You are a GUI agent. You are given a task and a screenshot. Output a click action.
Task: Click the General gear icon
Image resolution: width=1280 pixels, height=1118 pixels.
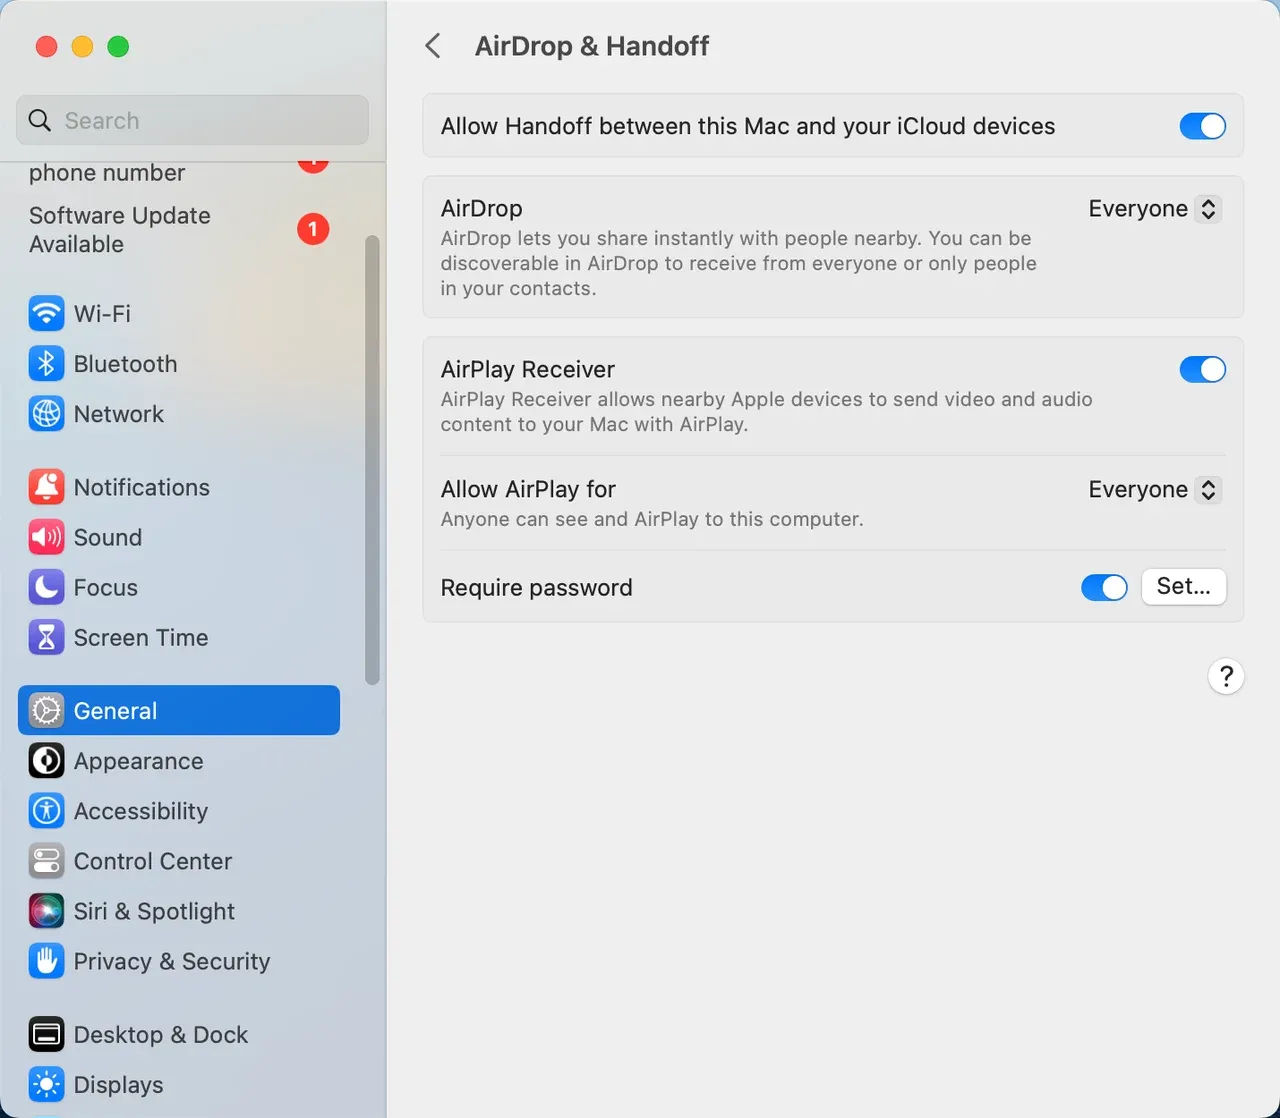46,711
